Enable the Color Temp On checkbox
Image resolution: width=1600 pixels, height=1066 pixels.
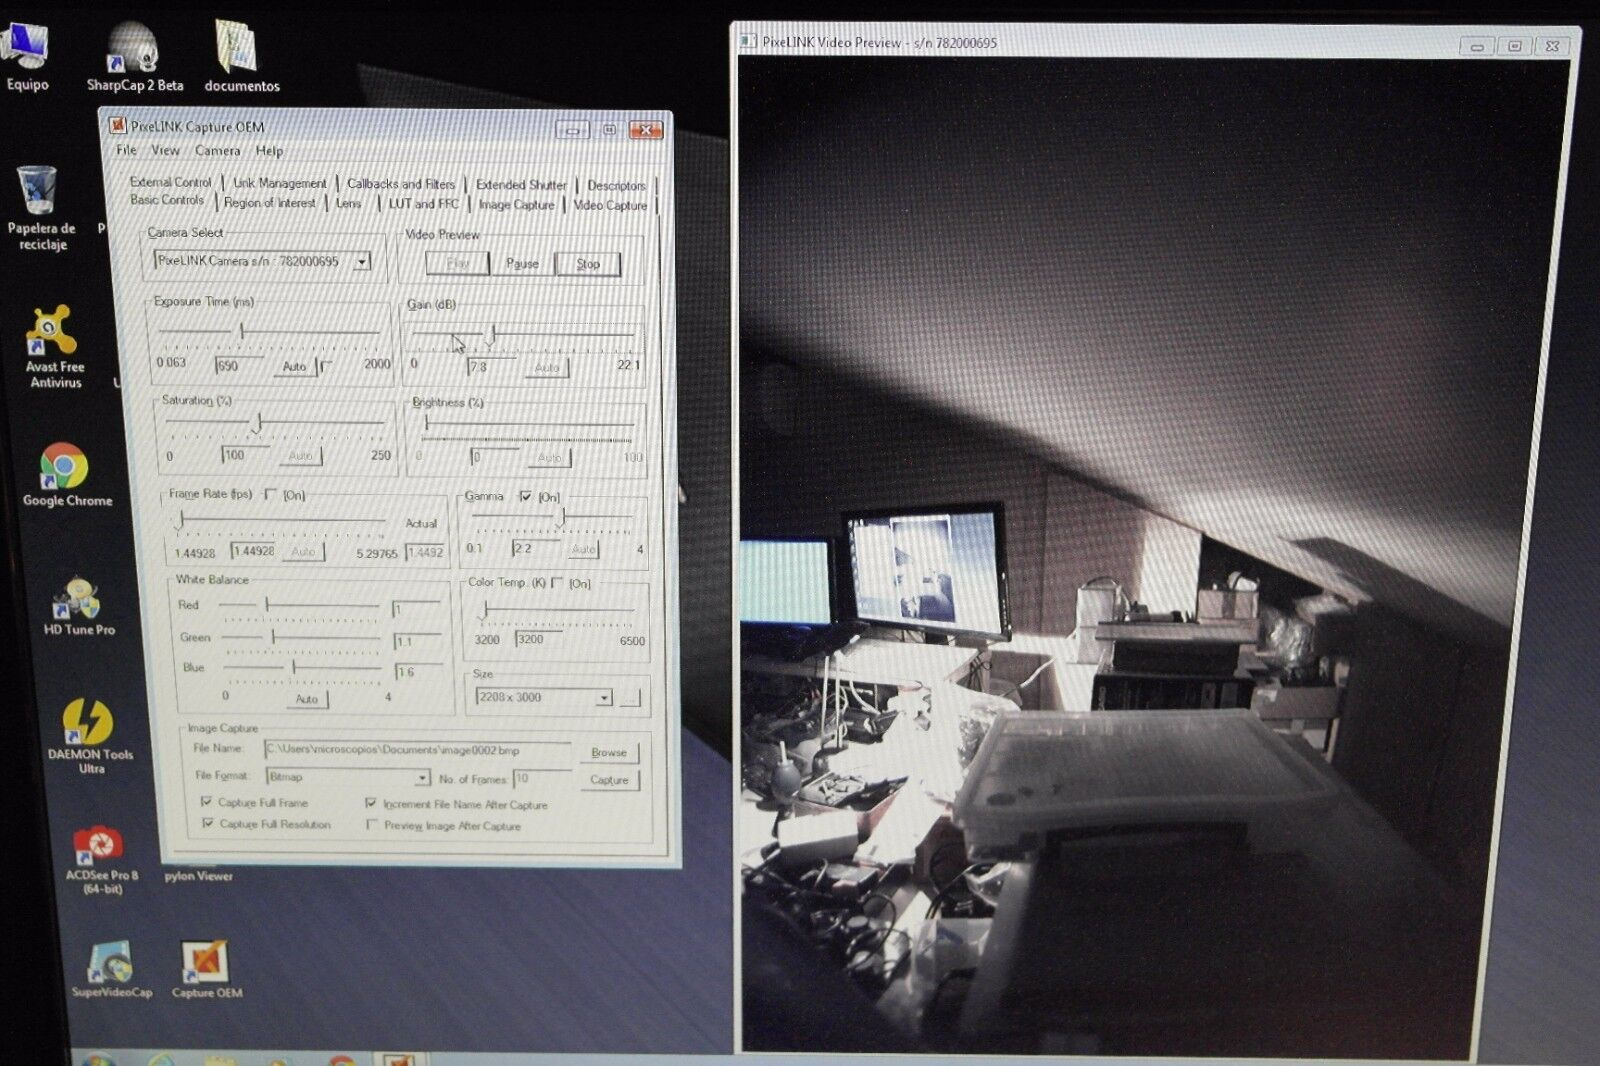pyautogui.click(x=557, y=583)
